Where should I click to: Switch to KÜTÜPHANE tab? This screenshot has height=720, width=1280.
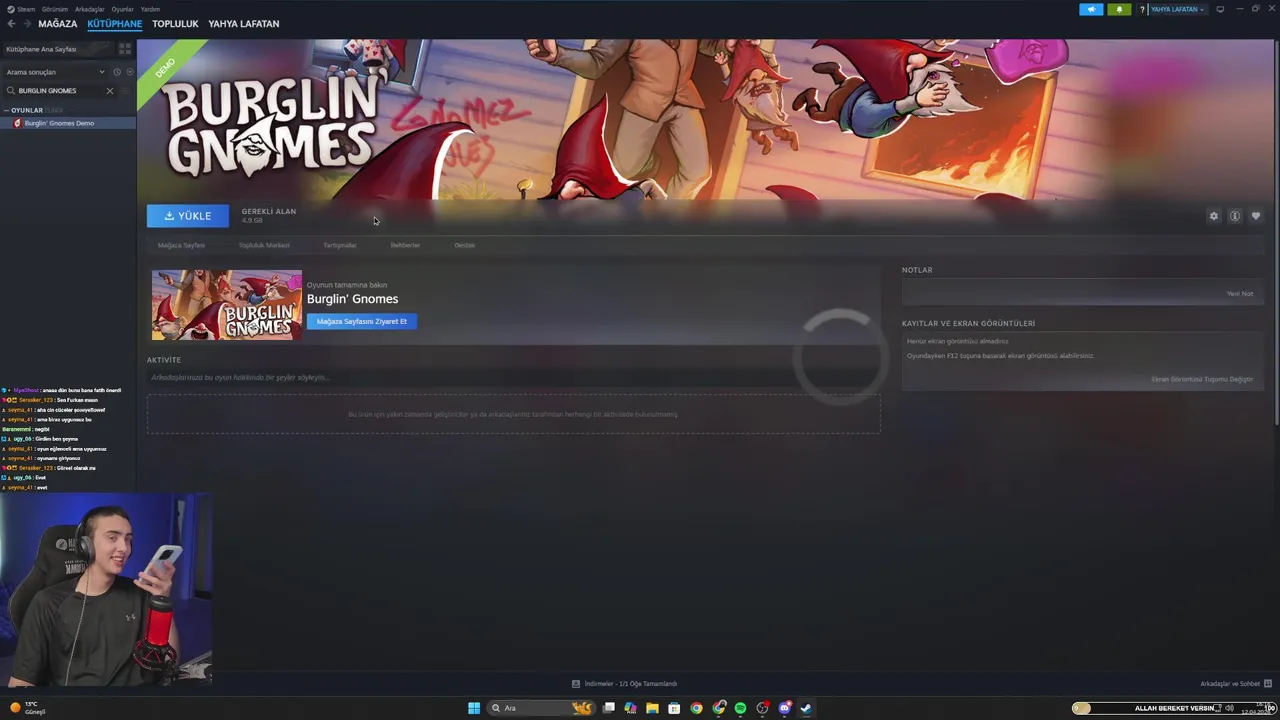pyautogui.click(x=114, y=23)
